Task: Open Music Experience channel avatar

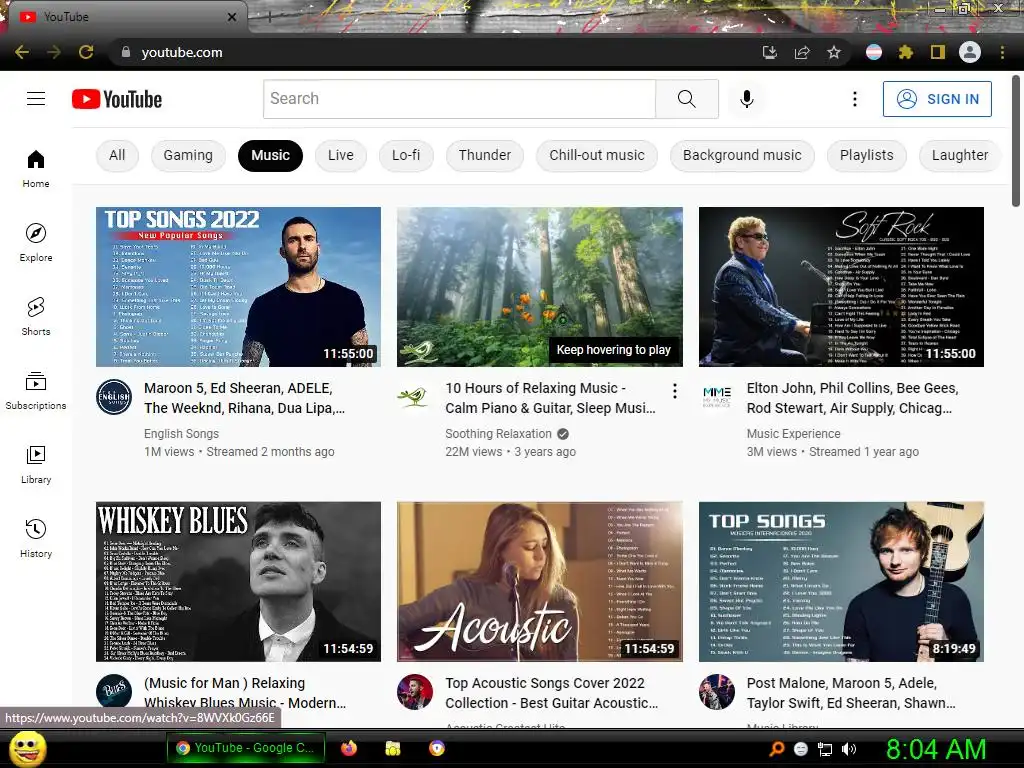Action: click(716, 396)
